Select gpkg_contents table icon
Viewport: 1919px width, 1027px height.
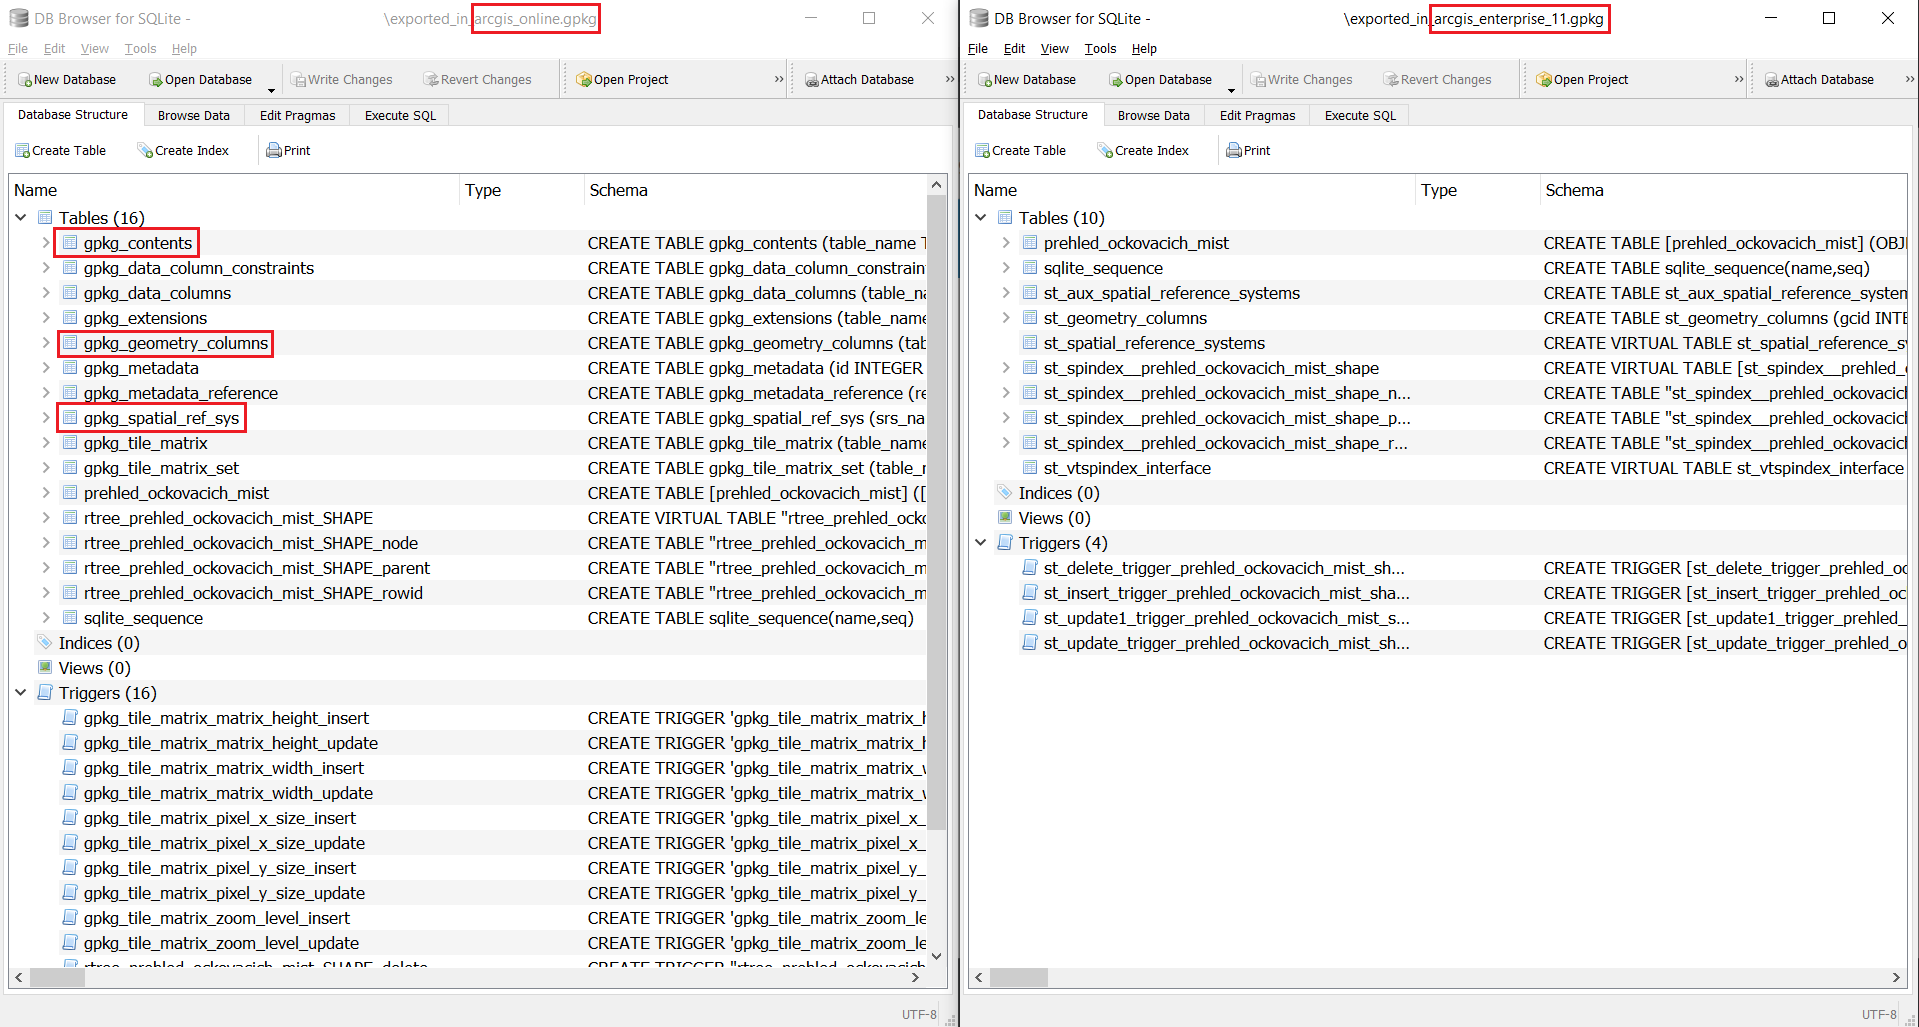pyautogui.click(x=70, y=242)
